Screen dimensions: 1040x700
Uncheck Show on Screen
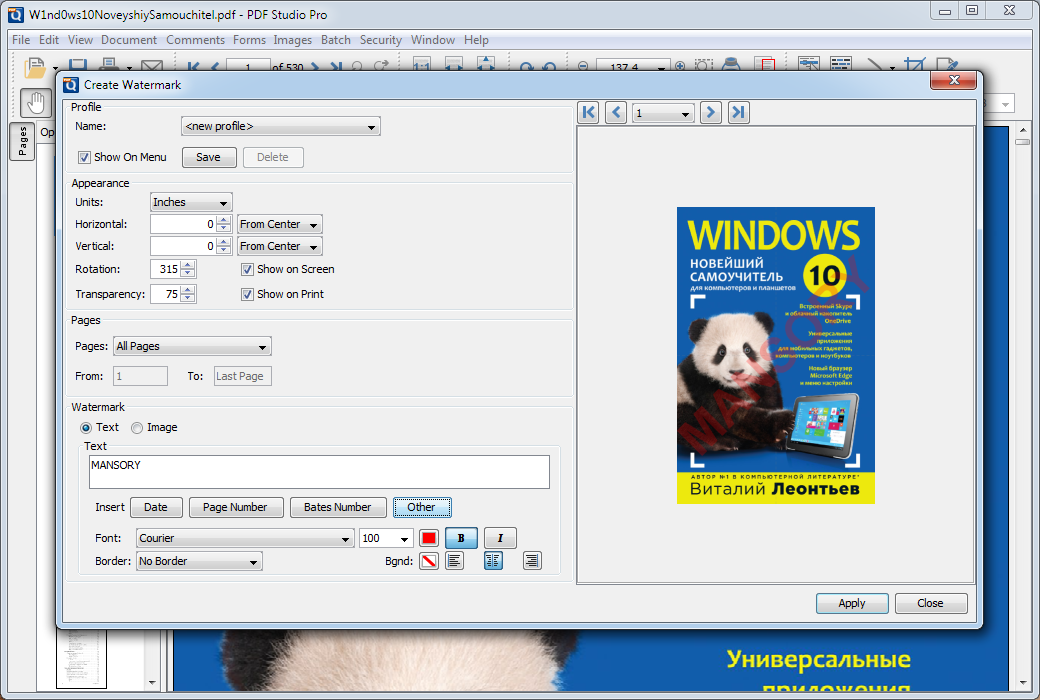tap(247, 269)
